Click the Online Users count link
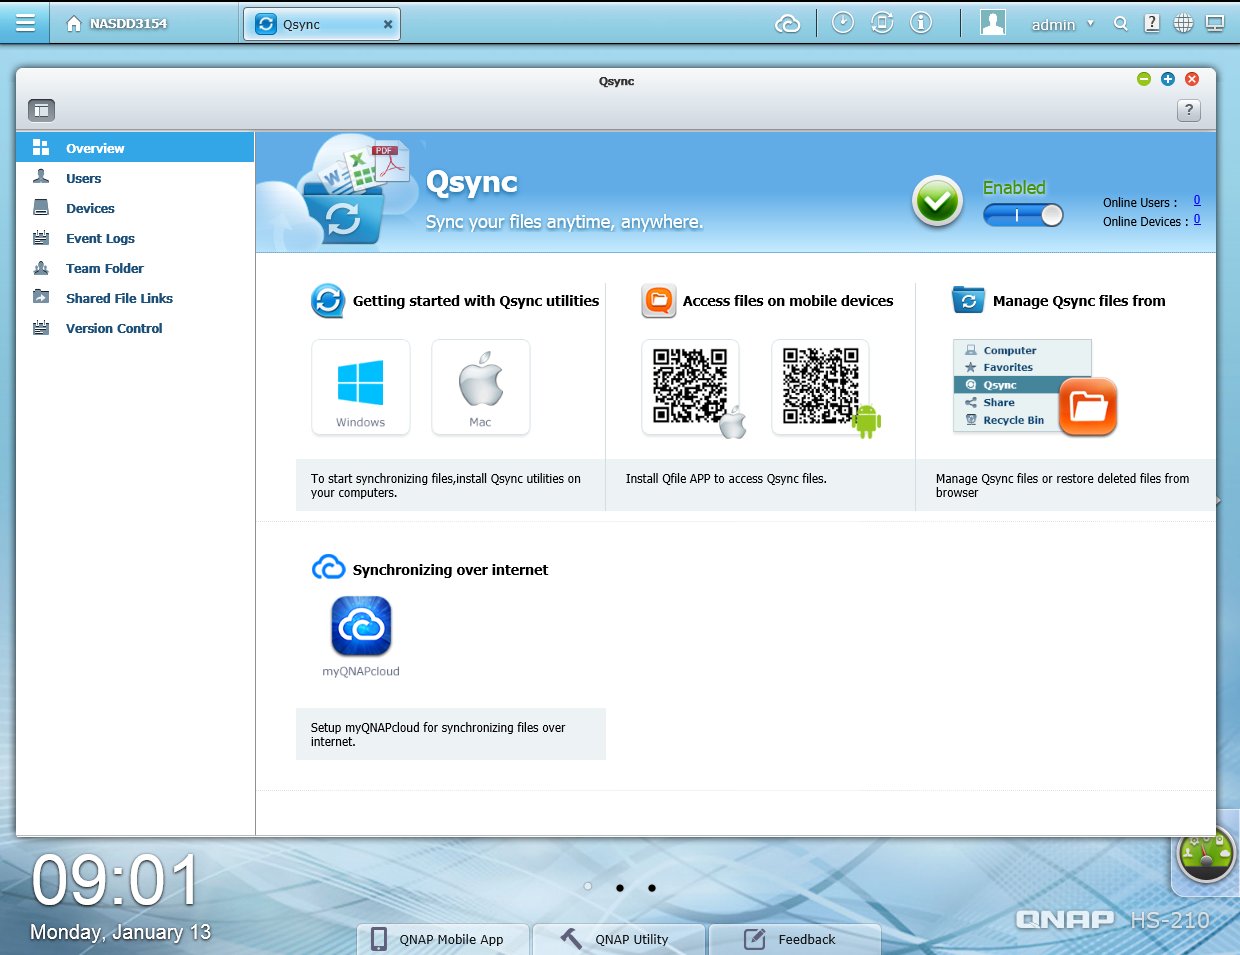 1197,200
